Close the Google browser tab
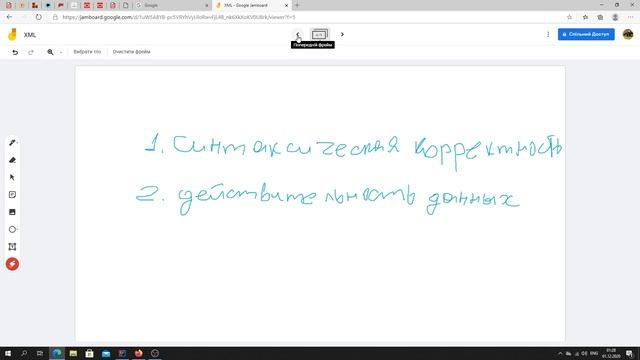 [x=207, y=5]
